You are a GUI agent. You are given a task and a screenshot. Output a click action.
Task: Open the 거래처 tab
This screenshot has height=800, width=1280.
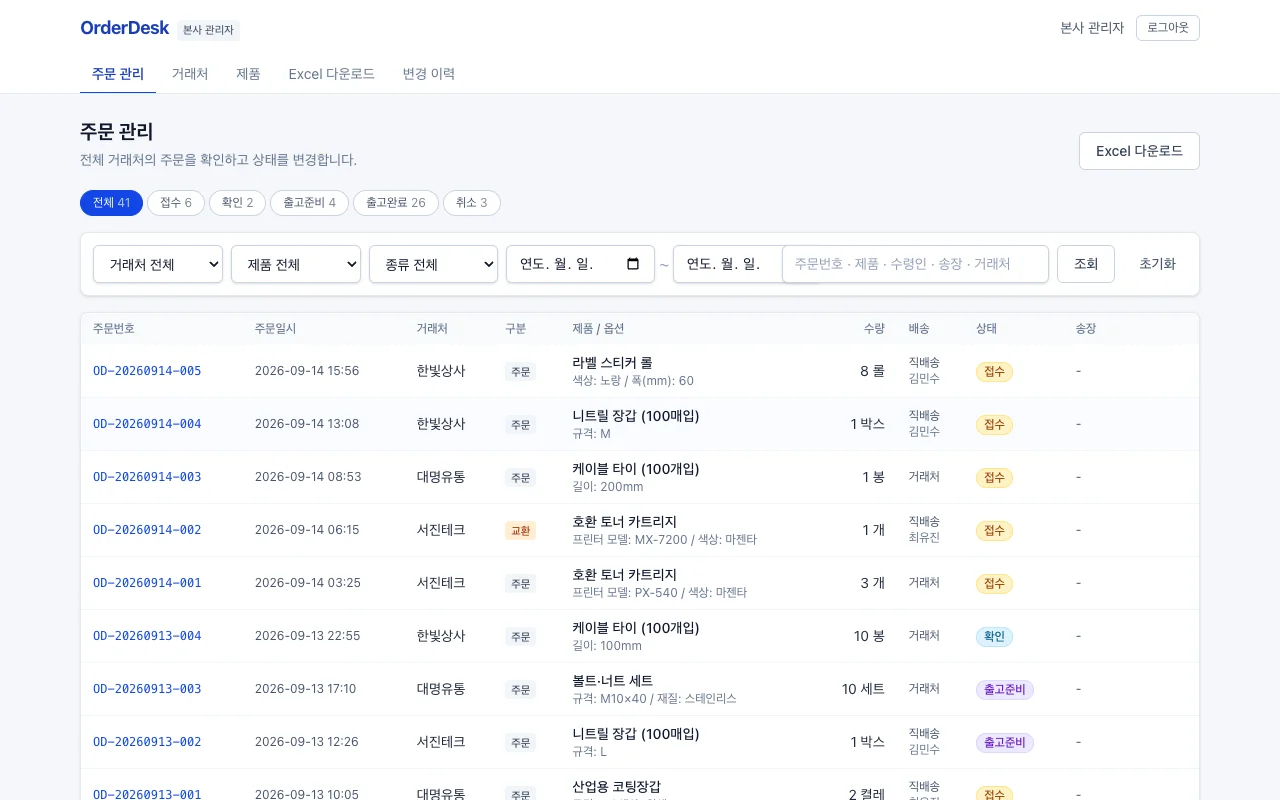point(190,74)
